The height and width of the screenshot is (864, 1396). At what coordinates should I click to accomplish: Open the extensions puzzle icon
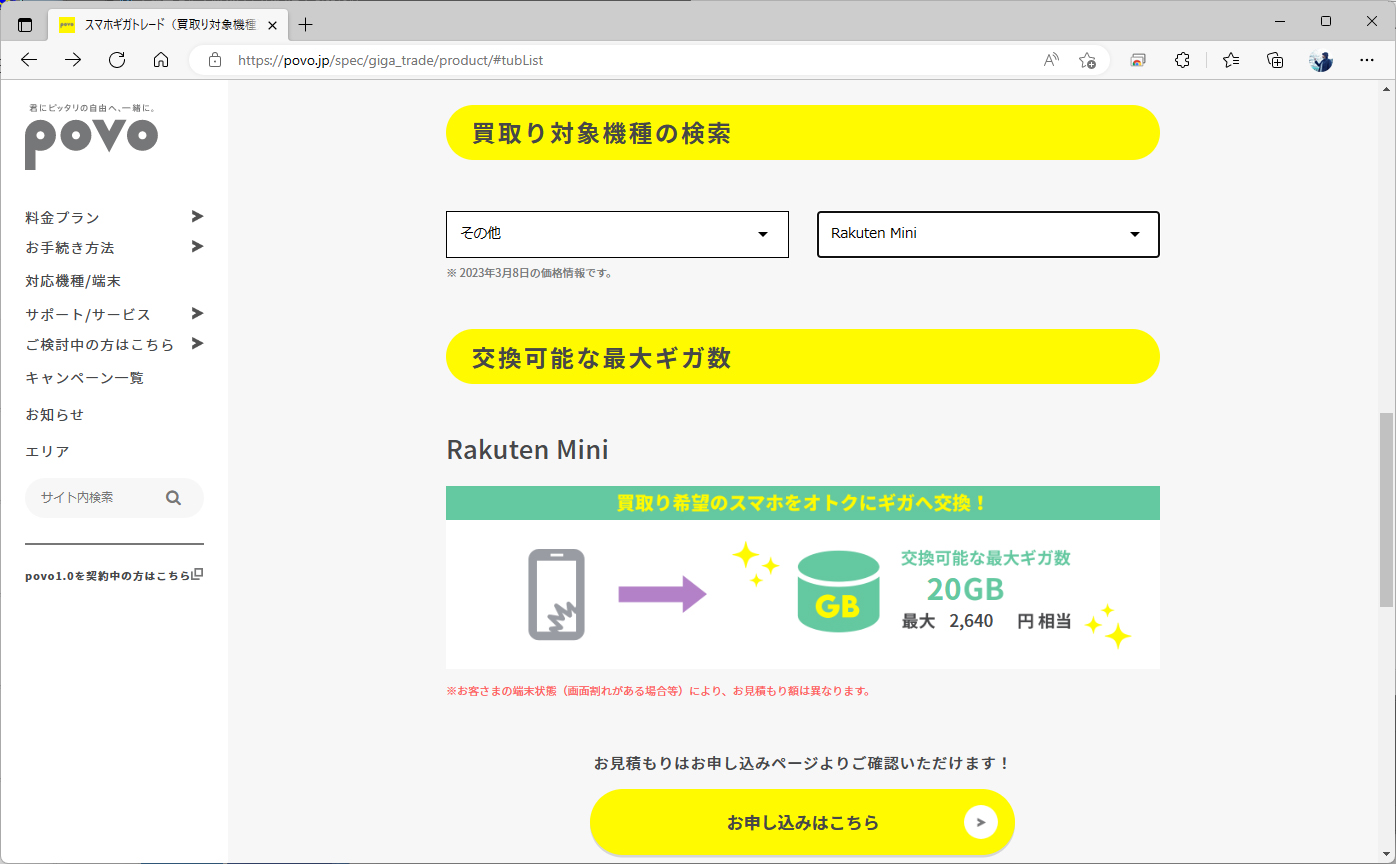click(x=1182, y=60)
